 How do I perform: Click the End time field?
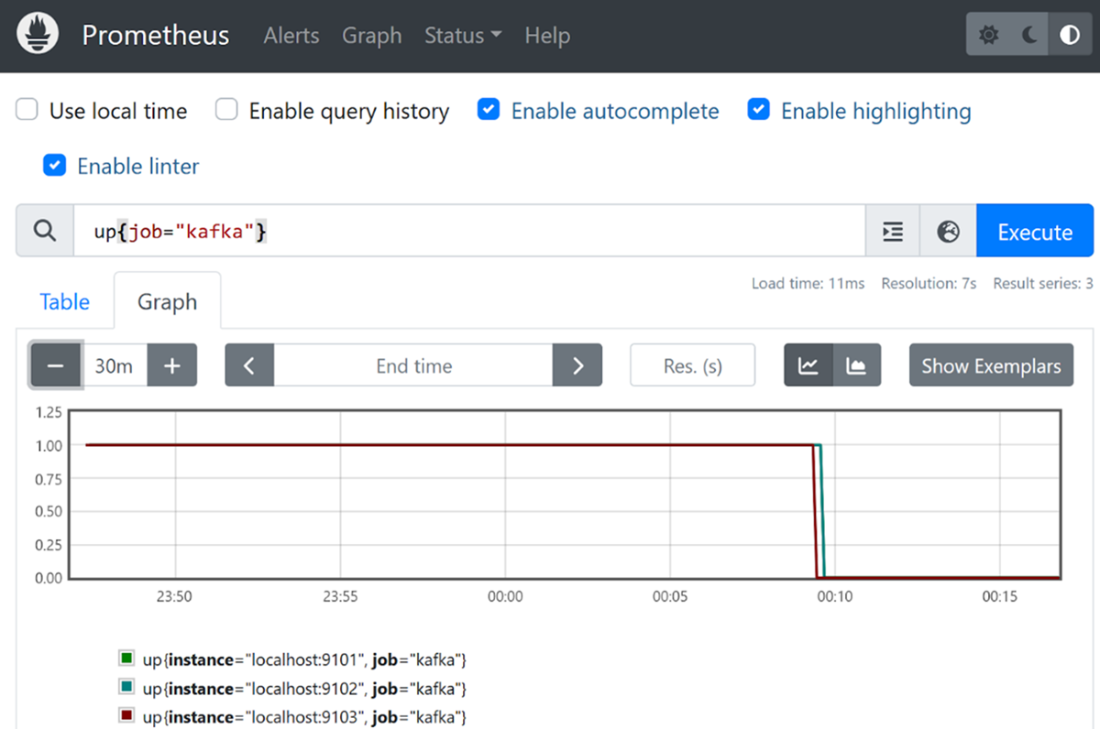click(413, 365)
